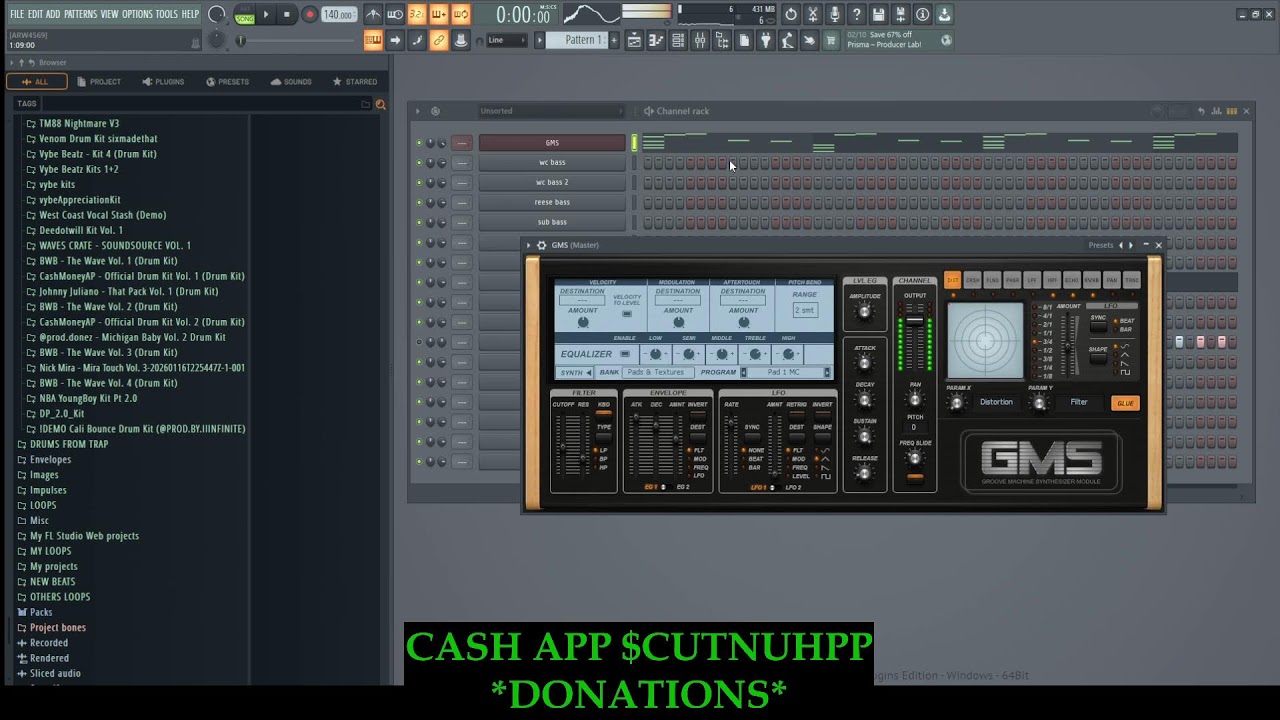Select the GMS channel button
The image size is (1280, 720).
552,143
